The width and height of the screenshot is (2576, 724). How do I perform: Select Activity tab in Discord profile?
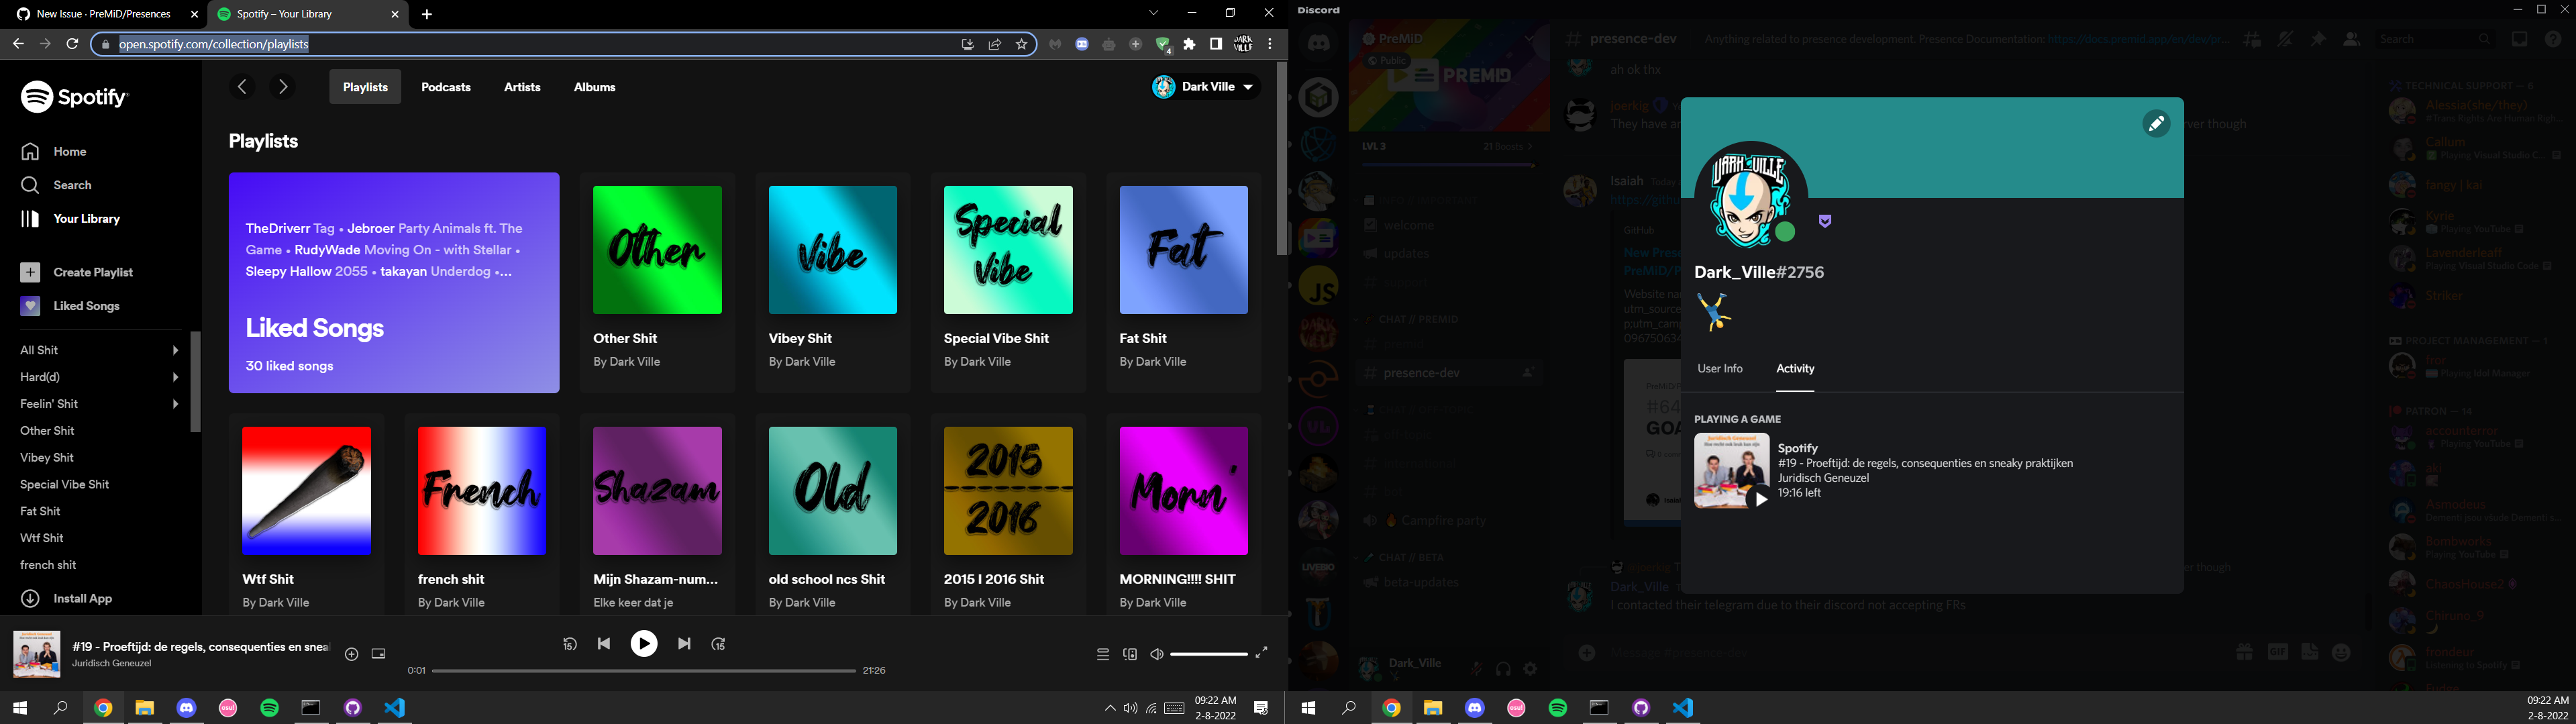(x=1796, y=369)
